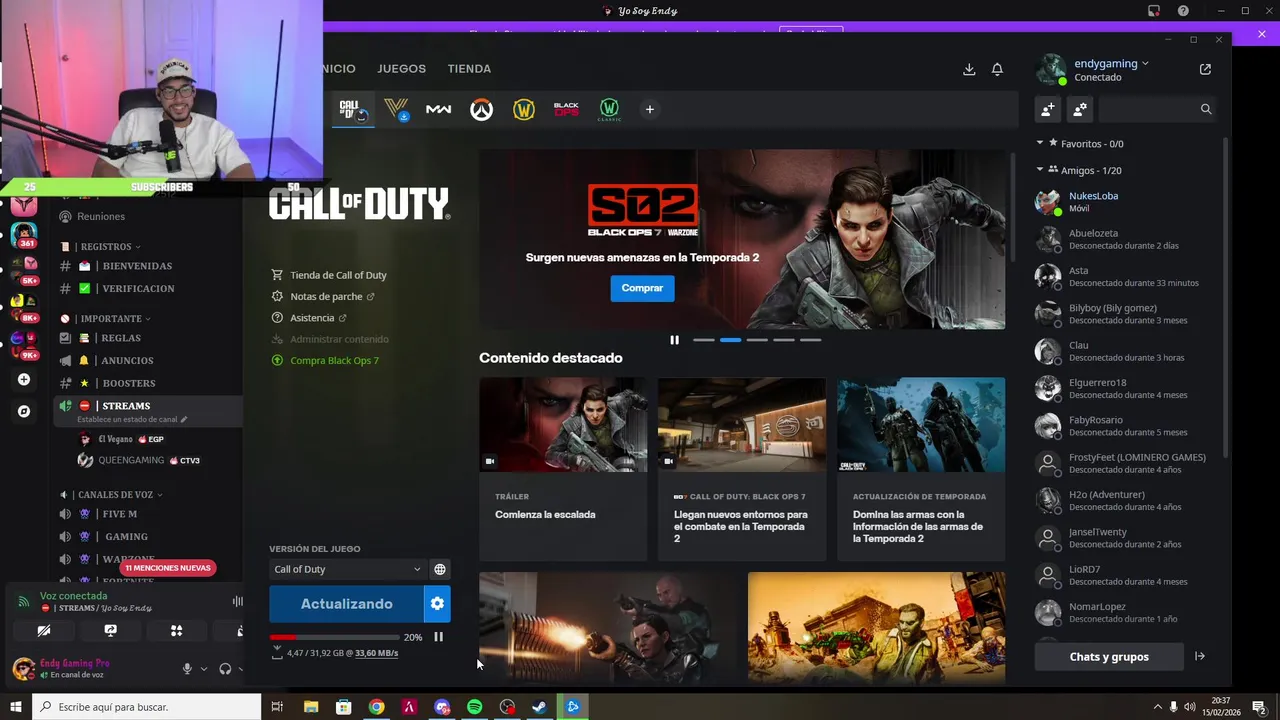Open the Black Ops game icon
Viewport: 1280px width, 720px height.
tap(566, 109)
